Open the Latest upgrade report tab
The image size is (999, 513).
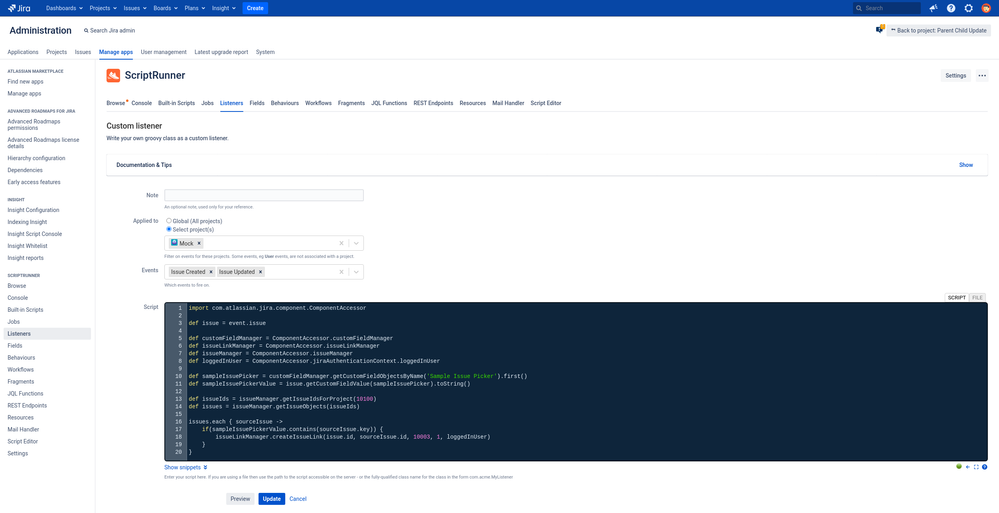221,52
